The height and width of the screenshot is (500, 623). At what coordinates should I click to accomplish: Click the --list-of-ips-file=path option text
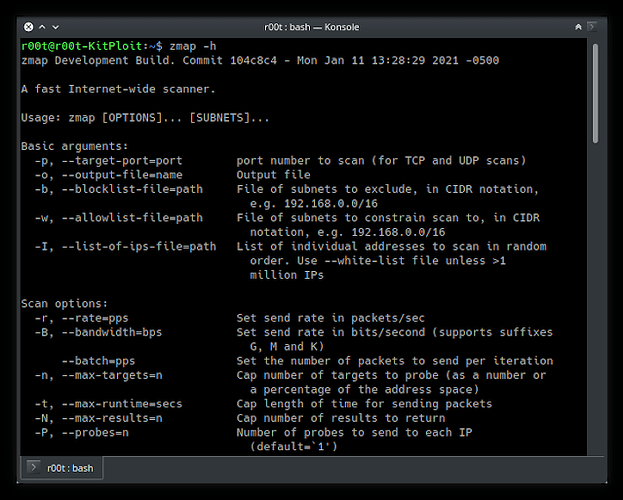click(x=139, y=246)
